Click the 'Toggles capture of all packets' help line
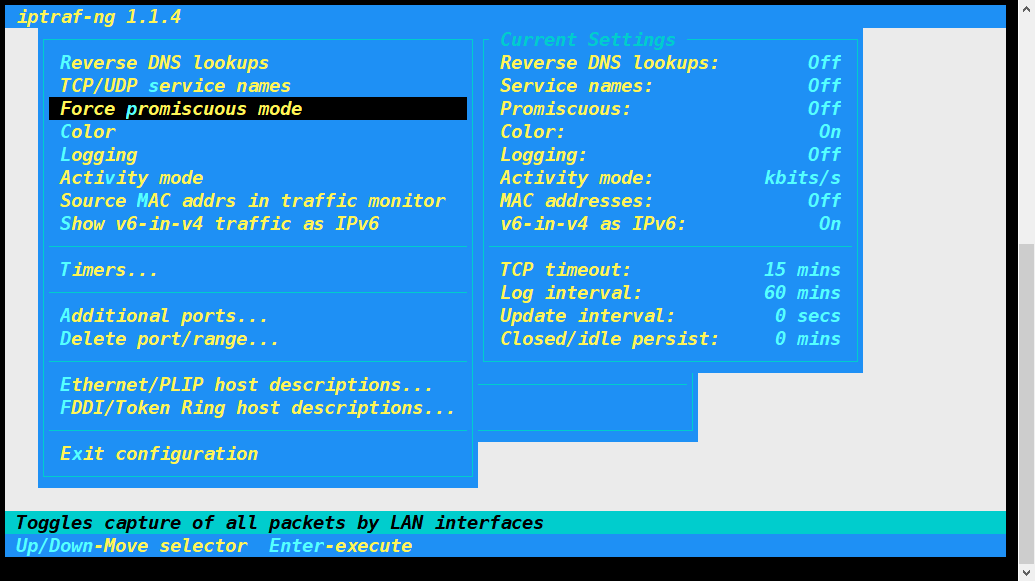Viewport: 1035px width, 581px height. (x=279, y=523)
